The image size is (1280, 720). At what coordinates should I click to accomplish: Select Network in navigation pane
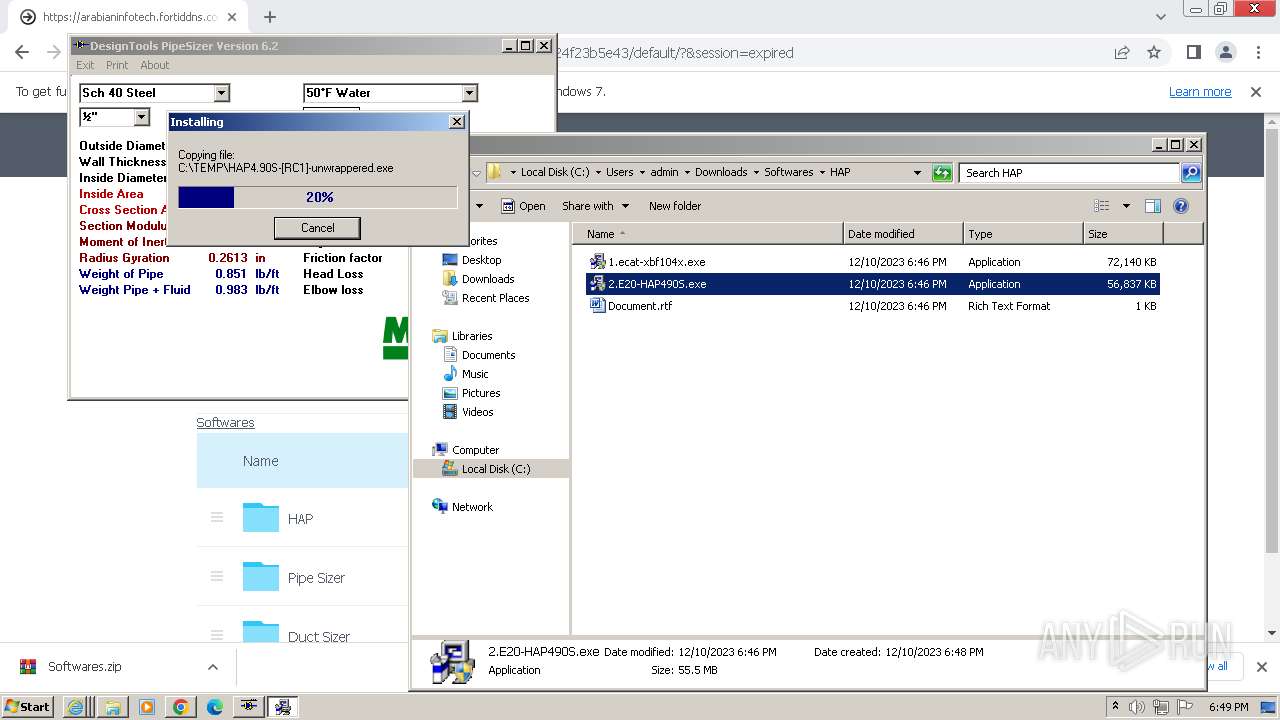[x=472, y=507]
